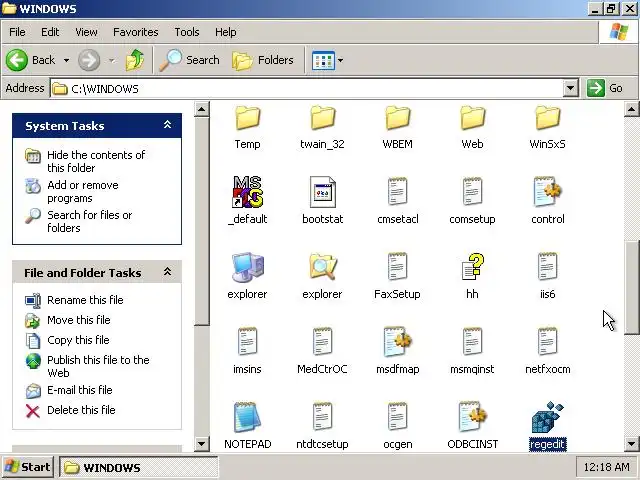Image resolution: width=640 pixels, height=480 pixels.
Task: Click the Forward arrow button
Action: 89,60
